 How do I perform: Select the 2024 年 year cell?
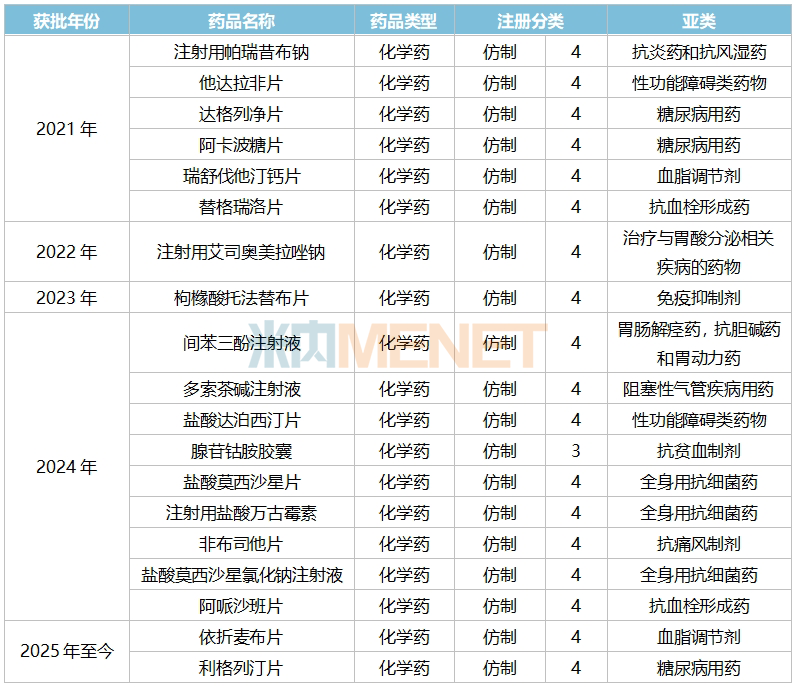point(67,467)
